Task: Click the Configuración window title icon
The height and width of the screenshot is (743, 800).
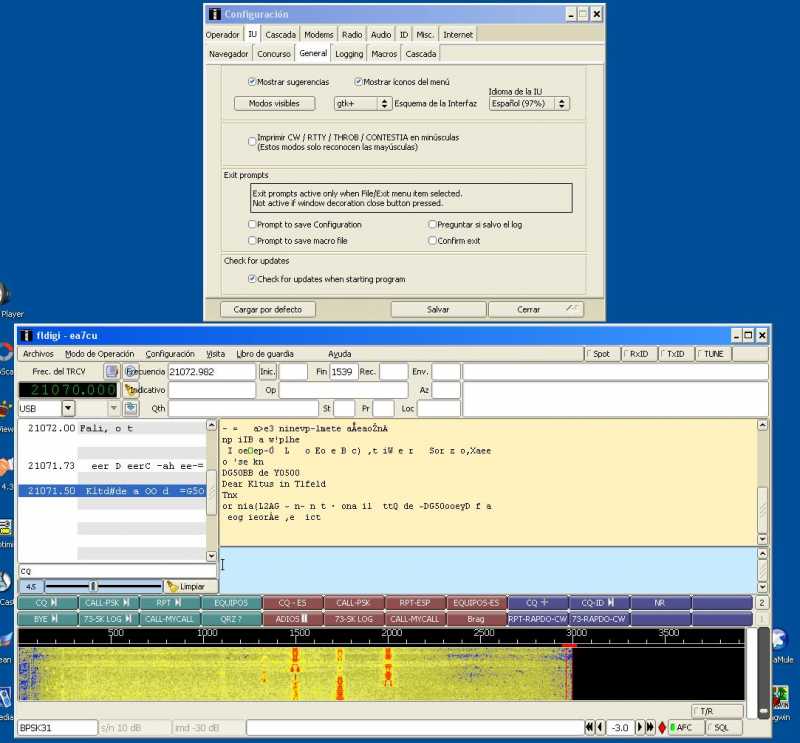Action: point(215,14)
